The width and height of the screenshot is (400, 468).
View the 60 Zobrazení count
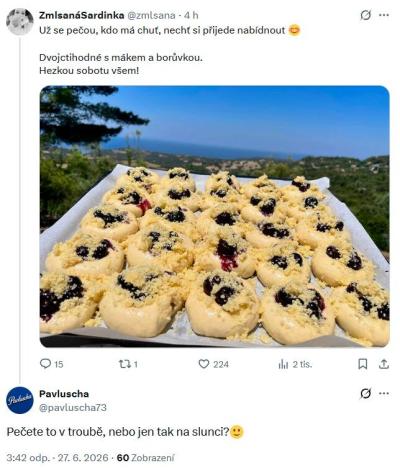[x=145, y=458]
